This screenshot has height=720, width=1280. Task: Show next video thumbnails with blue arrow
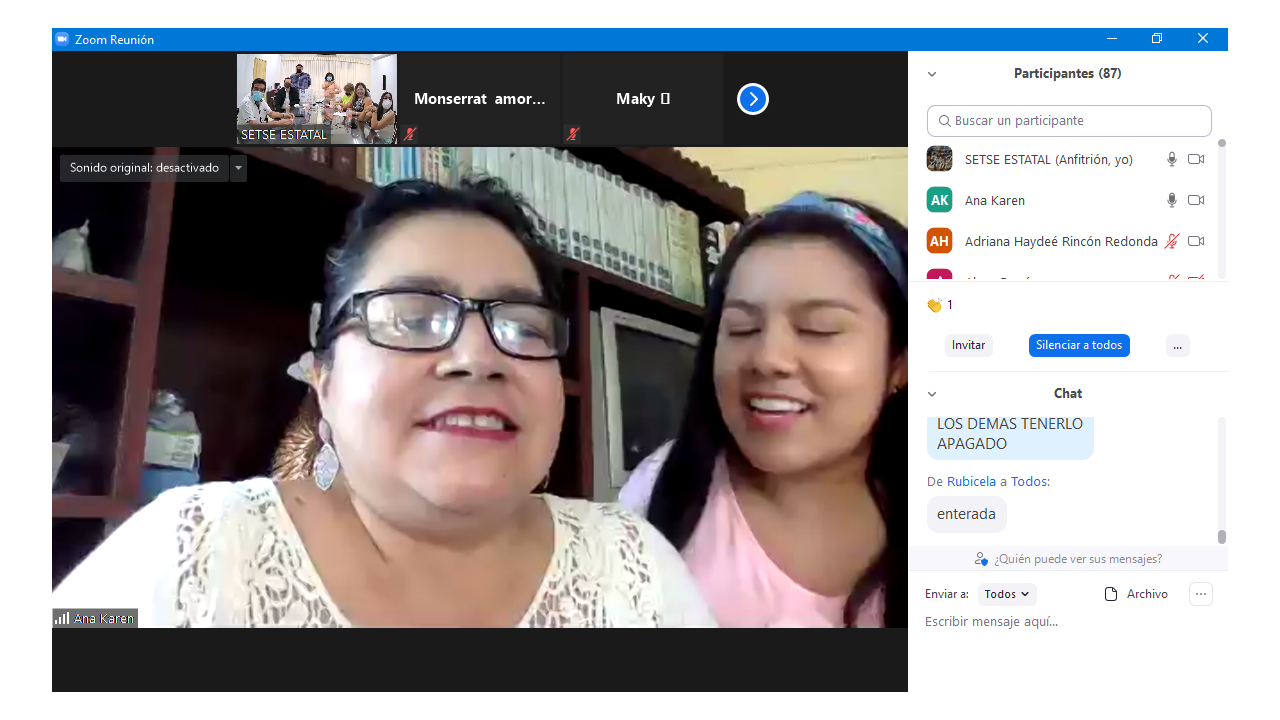click(753, 99)
